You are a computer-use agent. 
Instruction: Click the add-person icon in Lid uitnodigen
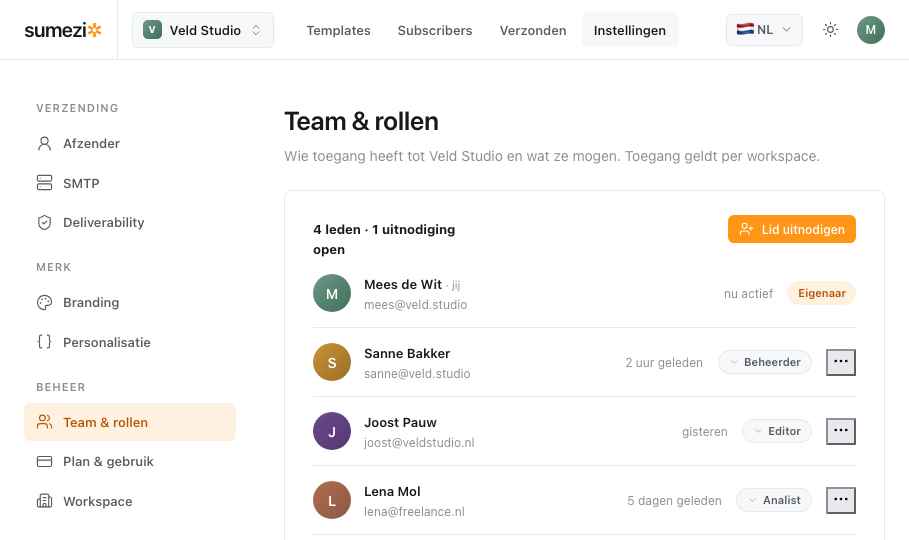tap(746, 229)
